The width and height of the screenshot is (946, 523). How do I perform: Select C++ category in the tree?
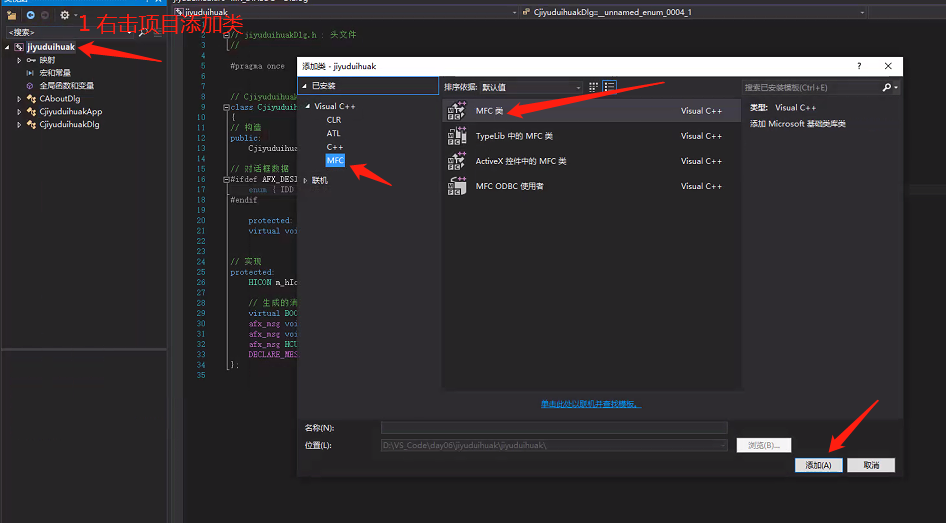point(335,147)
